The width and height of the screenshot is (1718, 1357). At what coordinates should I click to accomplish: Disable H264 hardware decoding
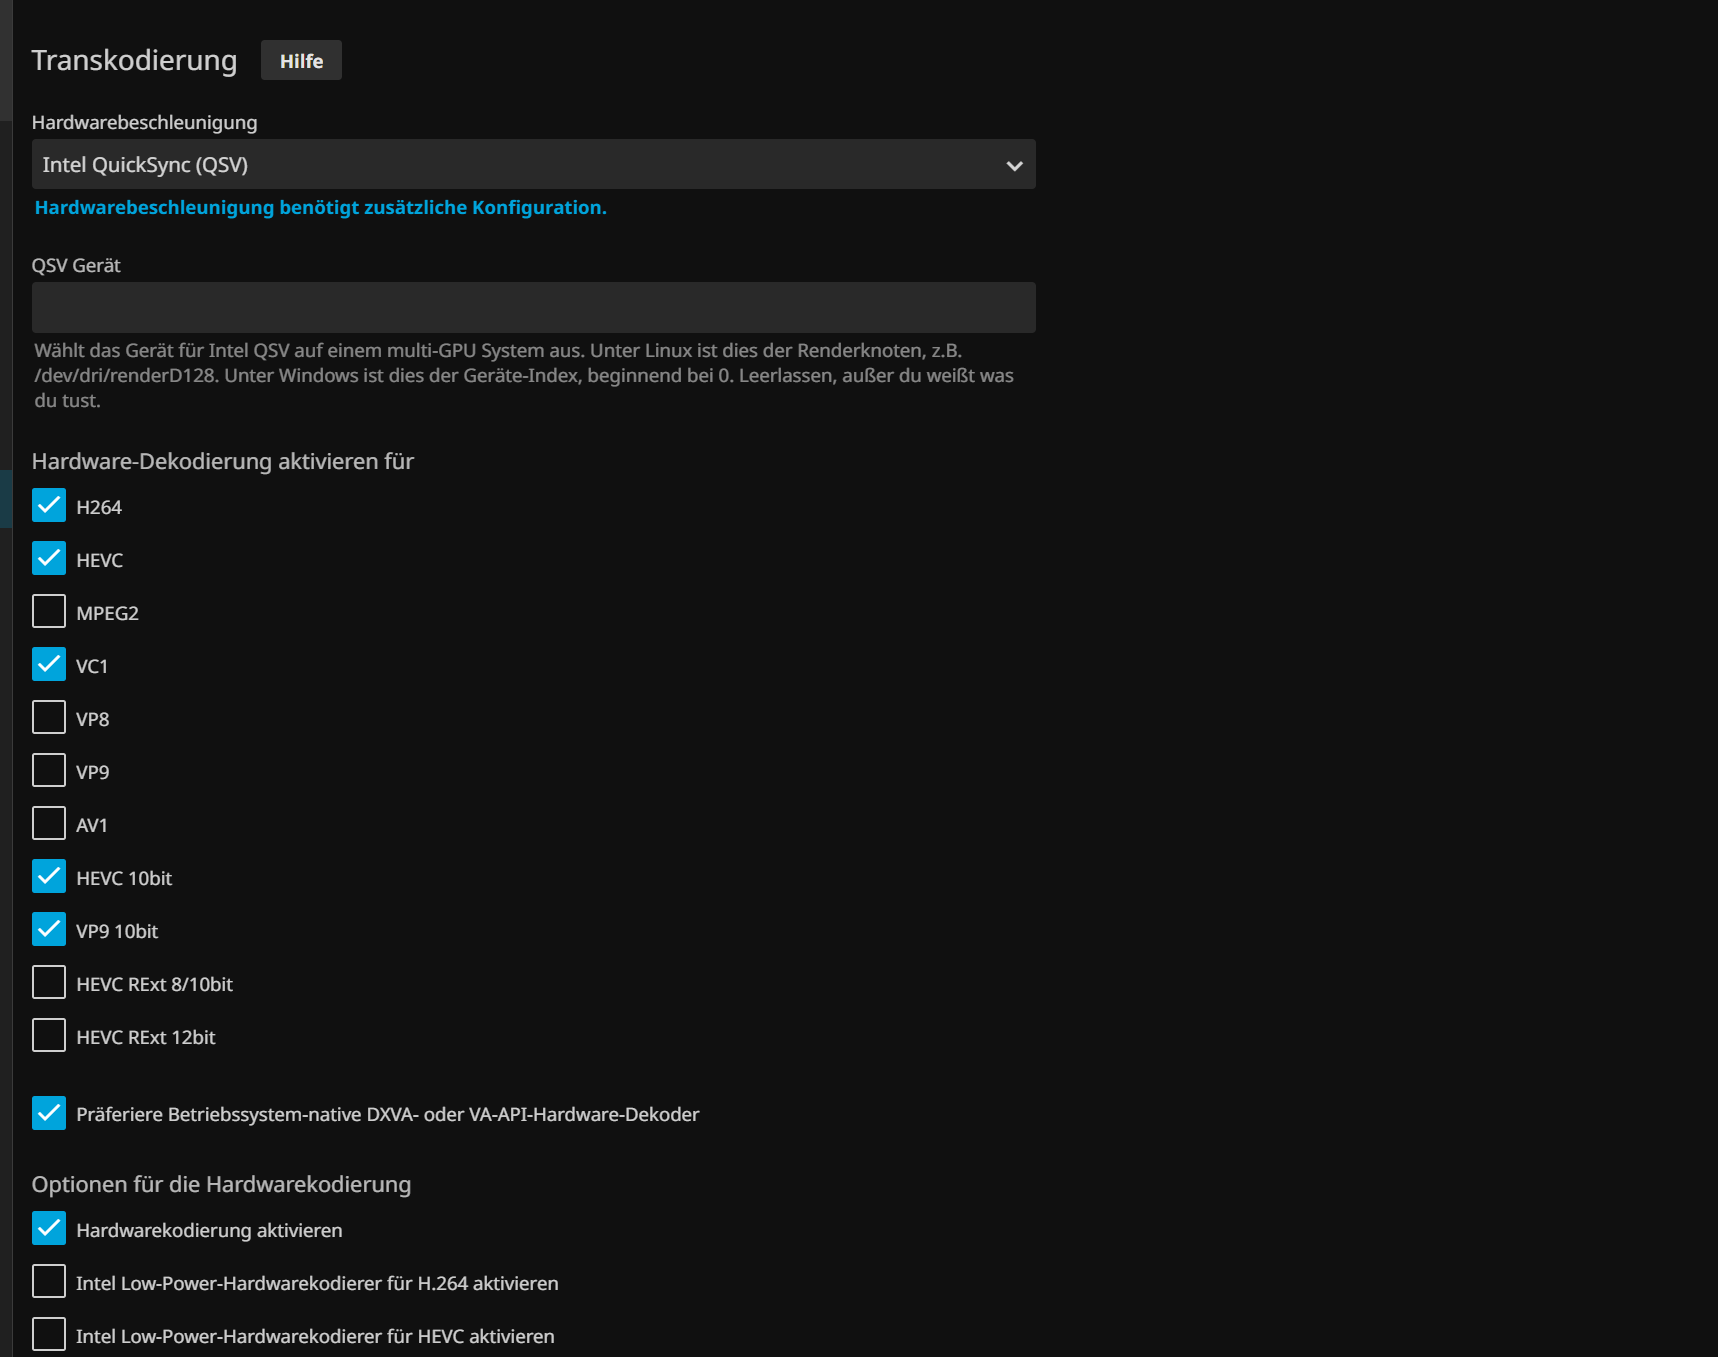tap(49, 506)
